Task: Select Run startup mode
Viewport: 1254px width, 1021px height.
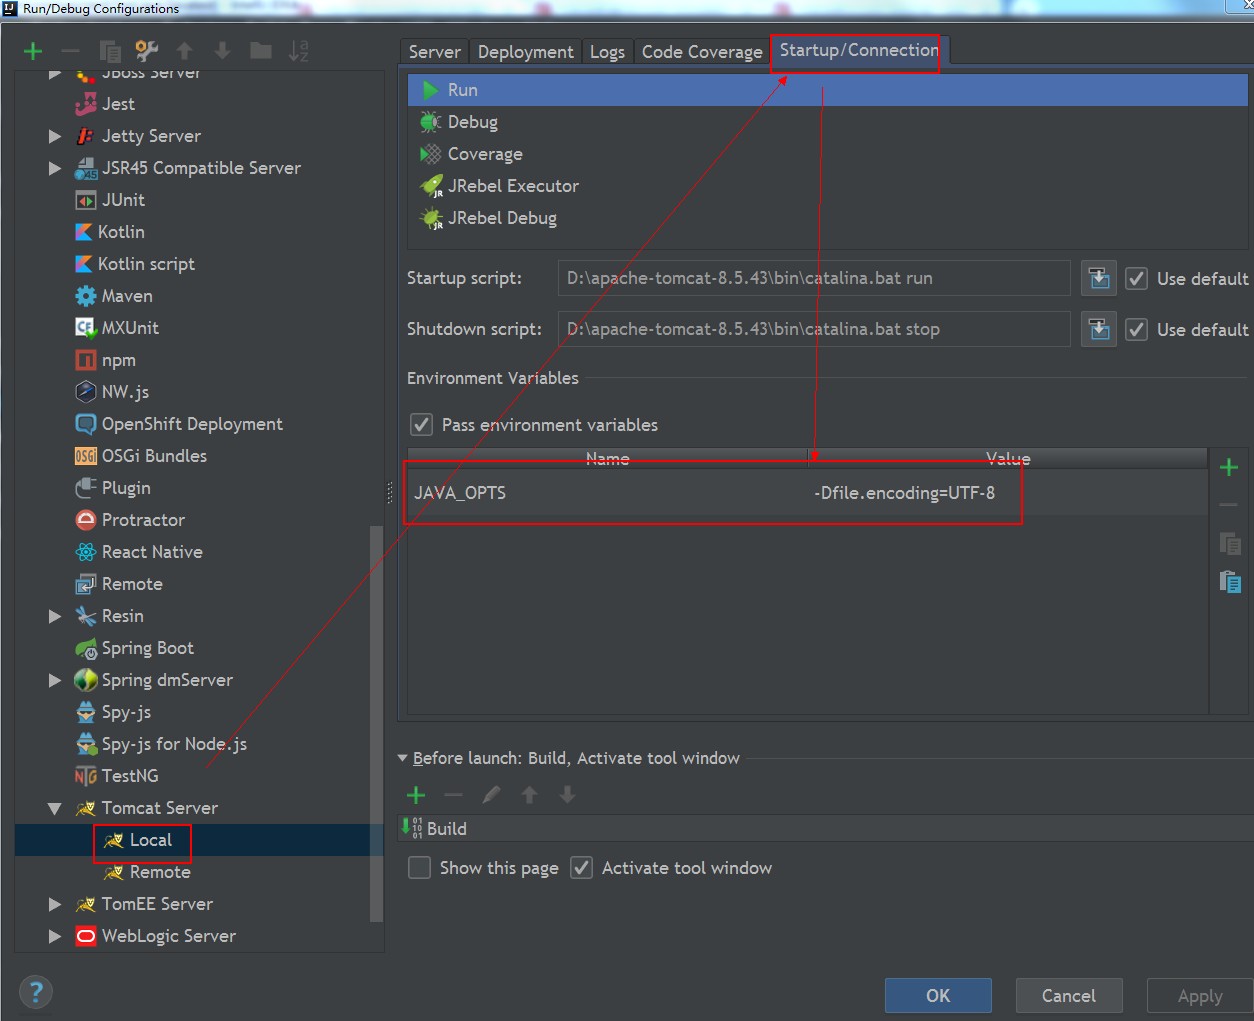Action: tap(828, 90)
